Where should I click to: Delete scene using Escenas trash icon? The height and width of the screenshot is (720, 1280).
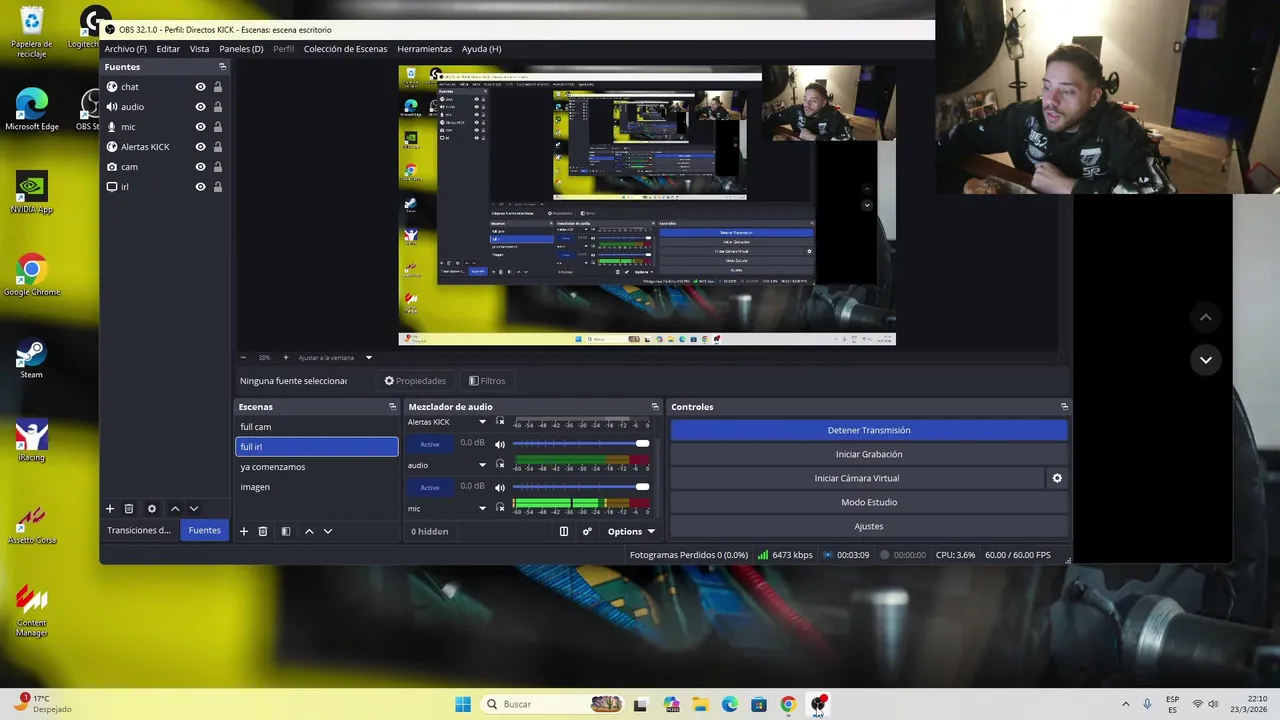point(263,531)
